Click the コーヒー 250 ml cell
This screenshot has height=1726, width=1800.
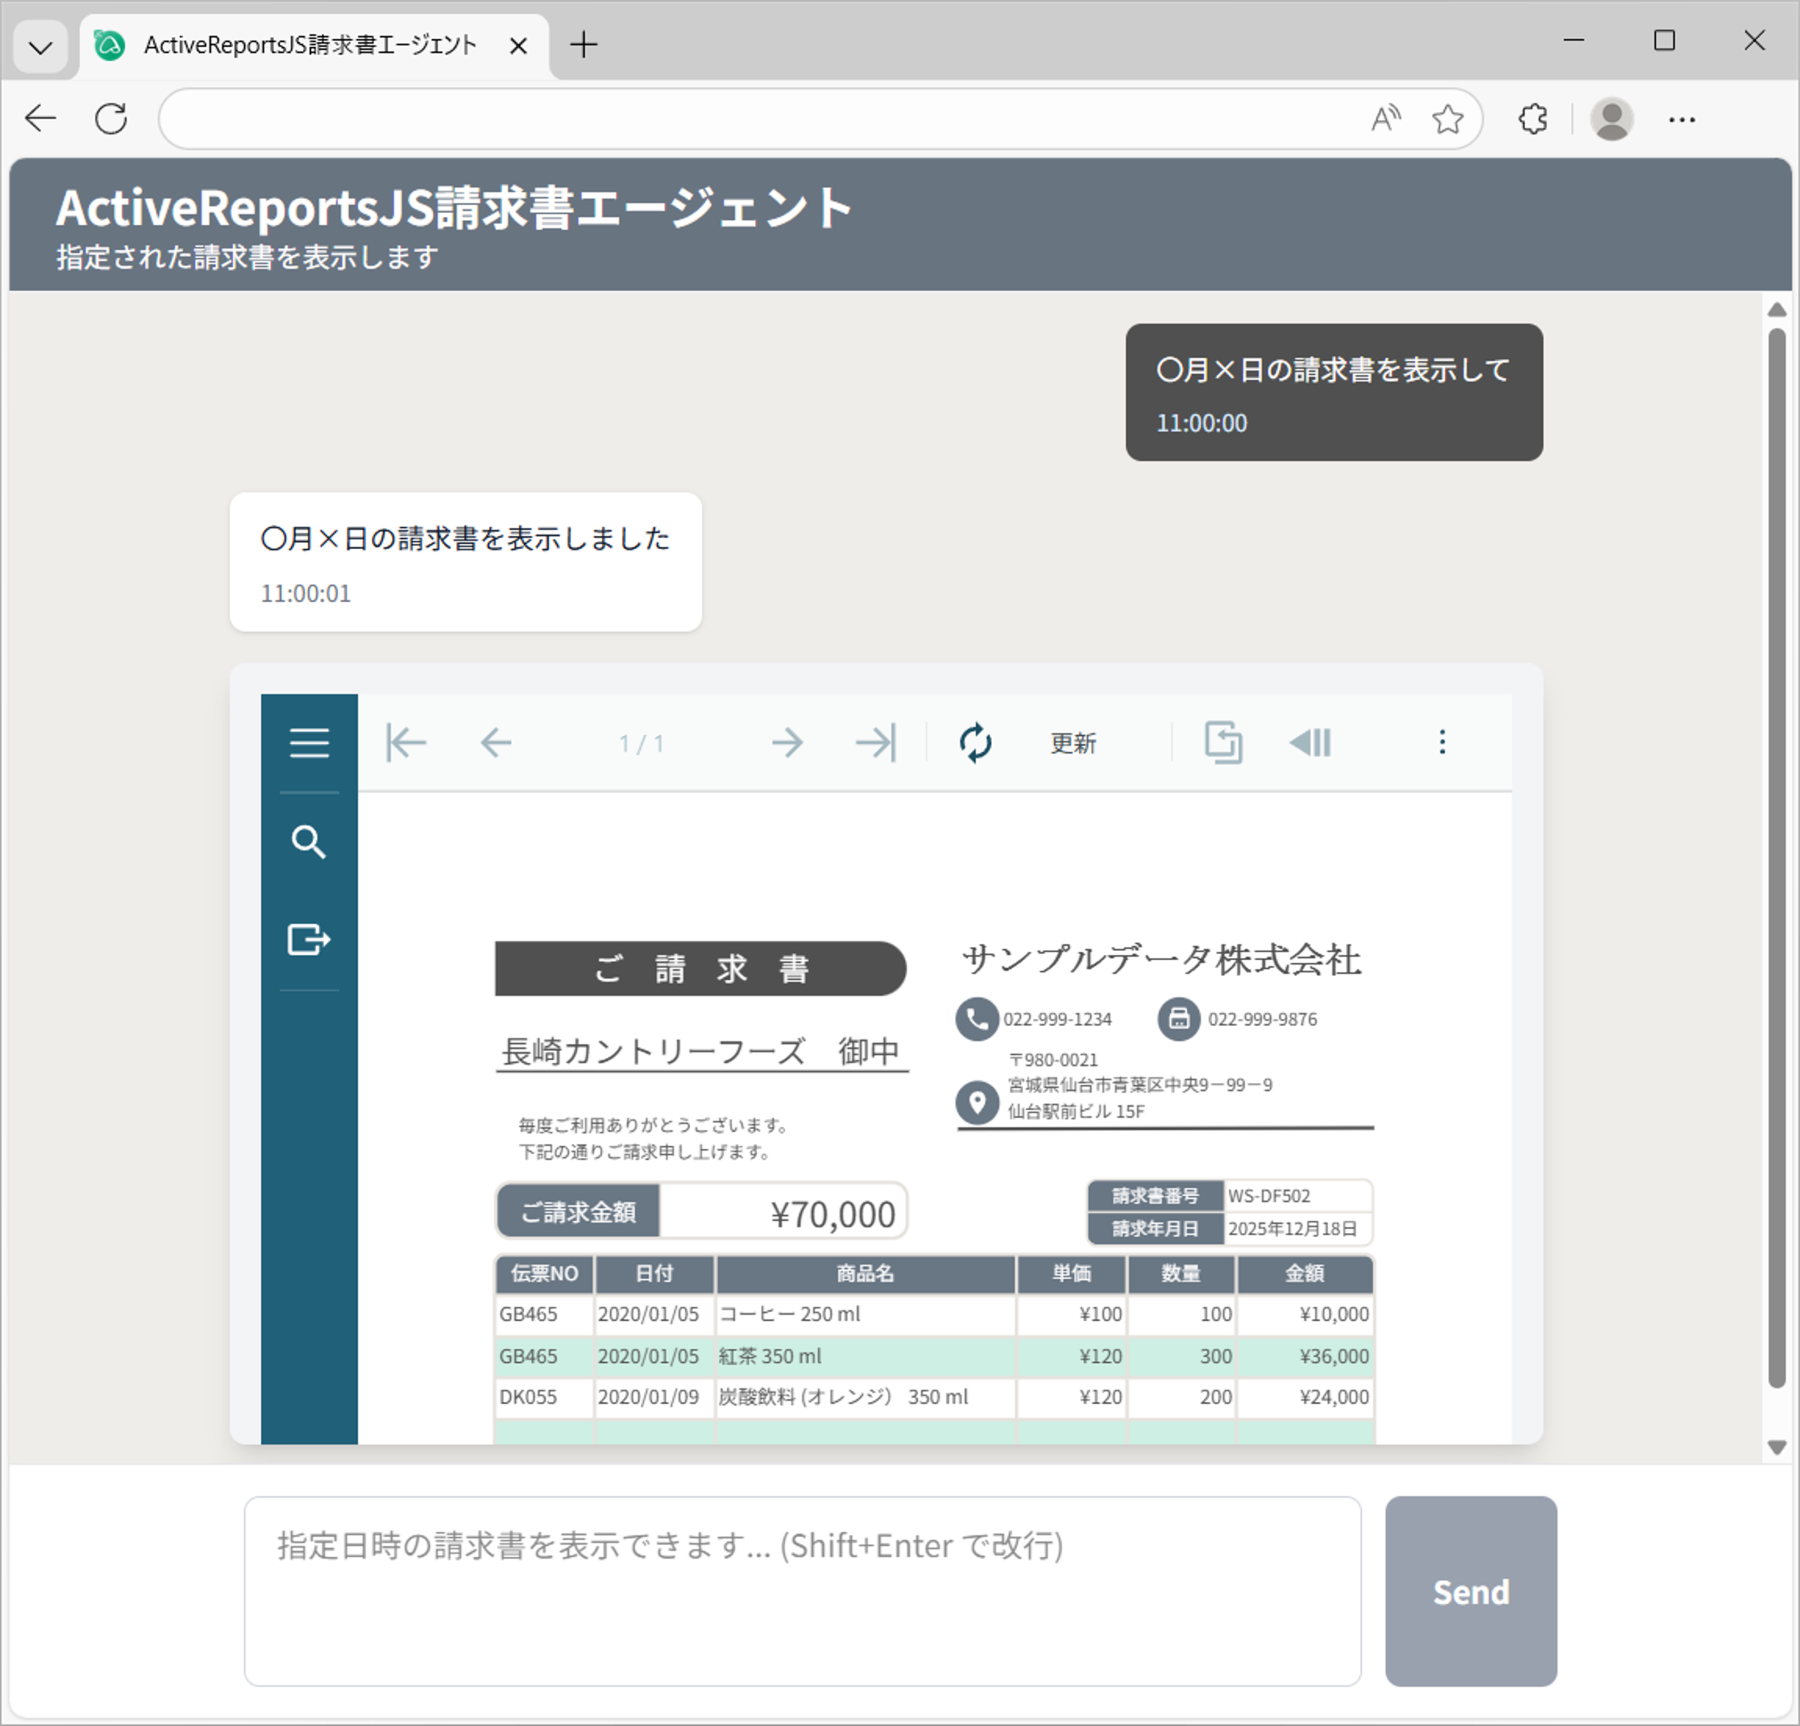[865, 1314]
